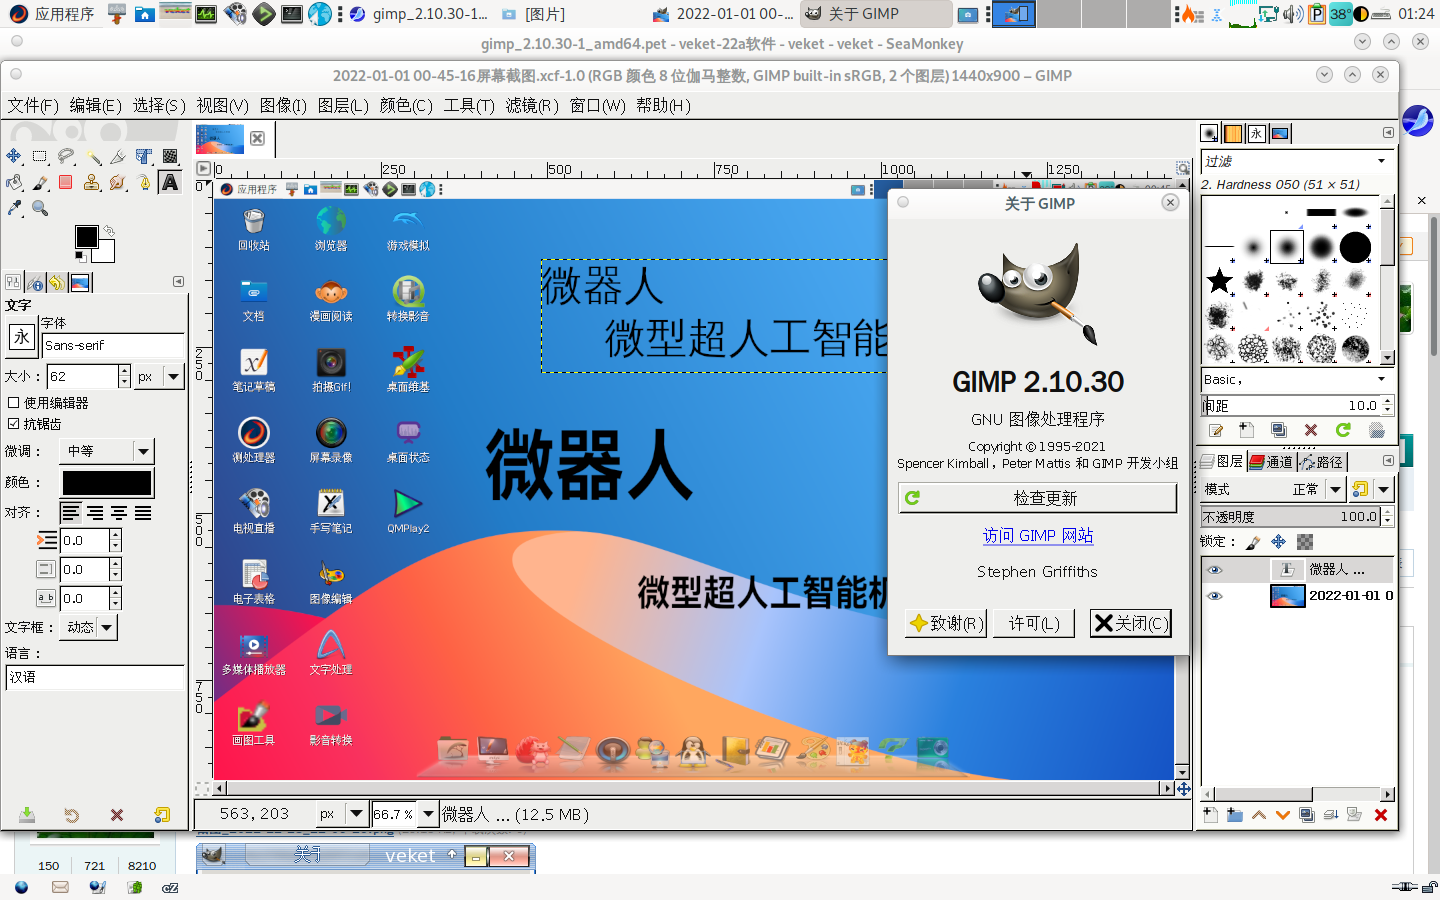Open the 颜色(C) menu
The width and height of the screenshot is (1440, 900).
click(406, 105)
